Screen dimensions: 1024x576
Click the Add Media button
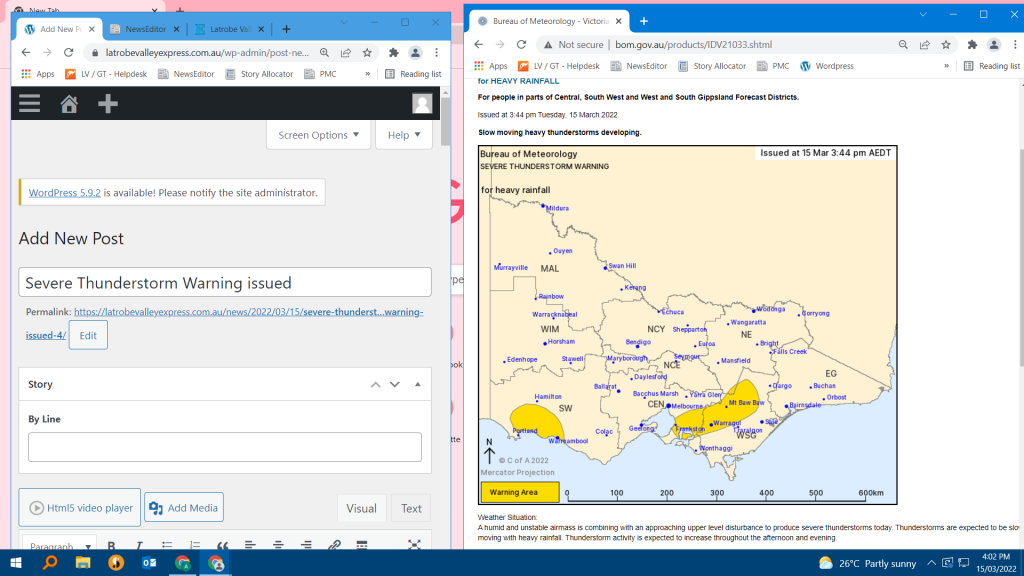184,507
